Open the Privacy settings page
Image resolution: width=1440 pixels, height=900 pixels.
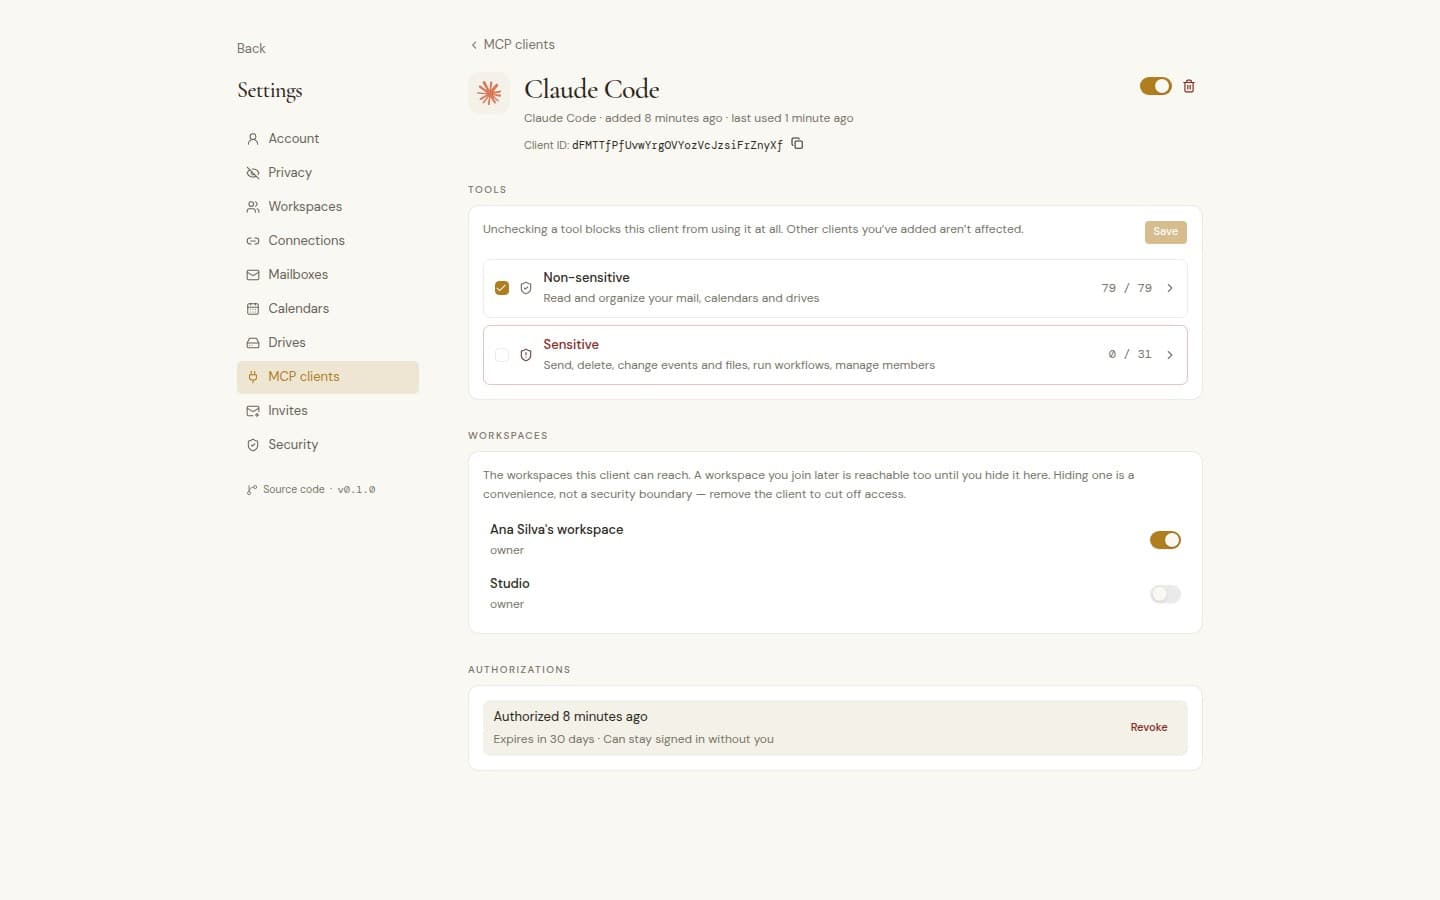tap(328, 173)
